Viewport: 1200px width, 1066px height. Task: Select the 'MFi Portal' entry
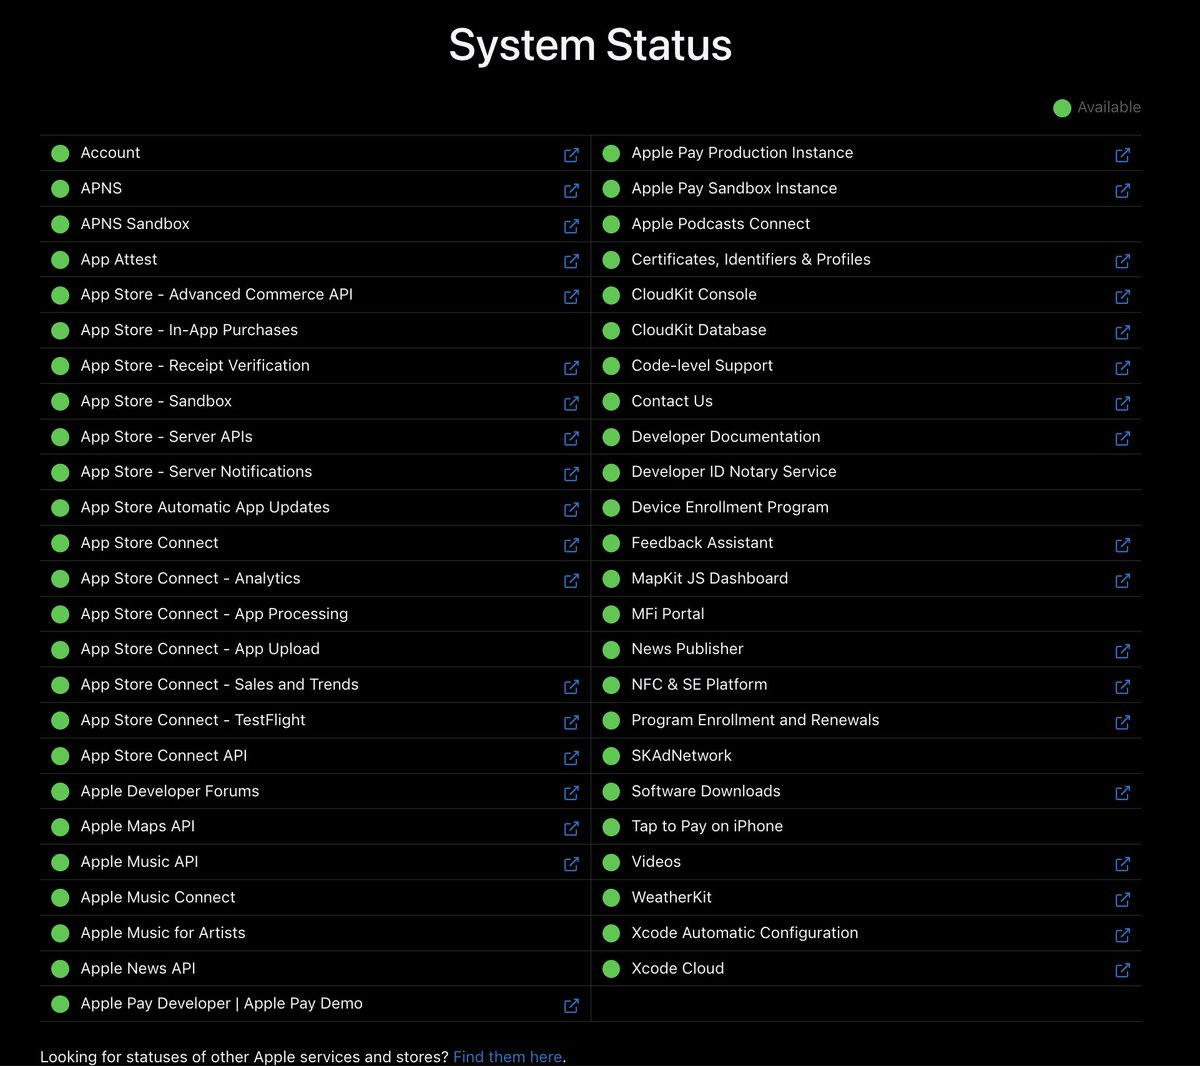point(667,614)
